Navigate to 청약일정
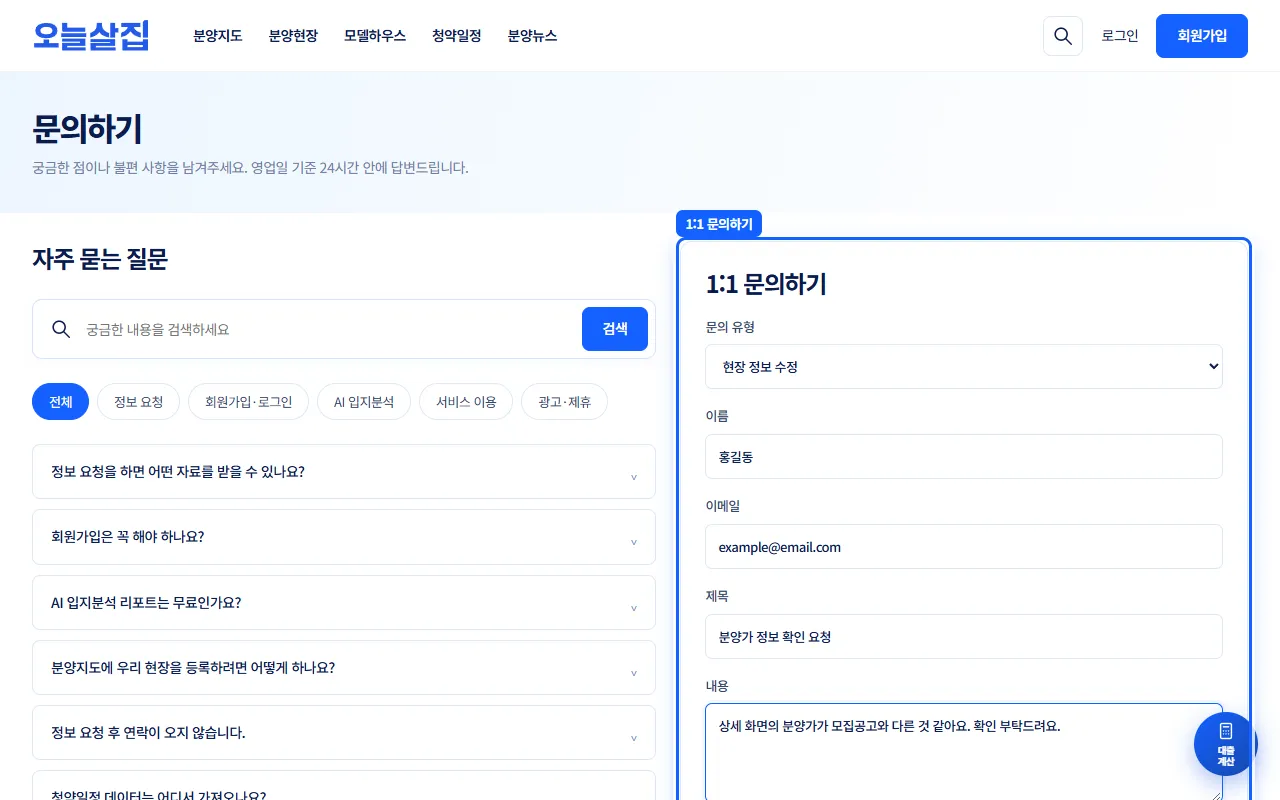The image size is (1280, 800). point(457,36)
